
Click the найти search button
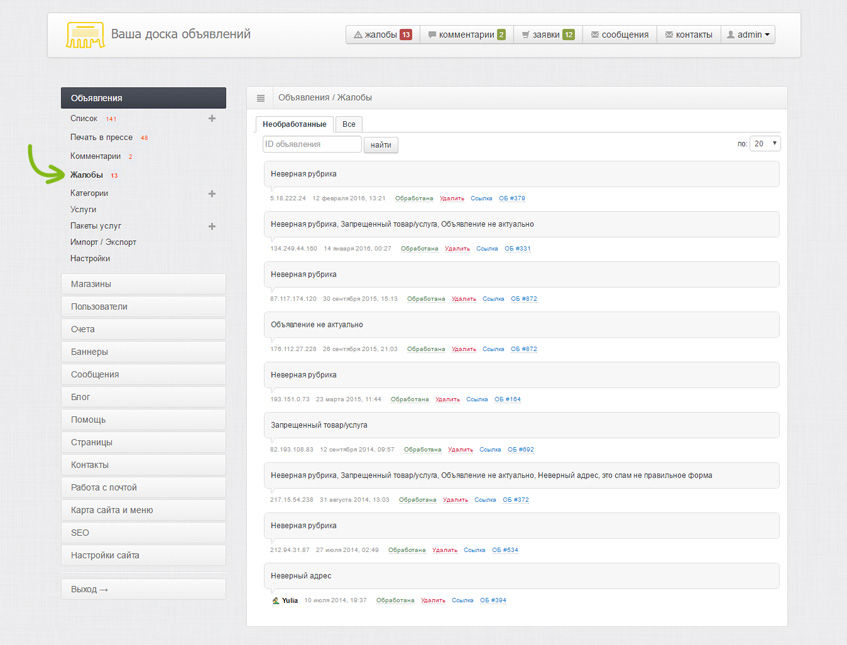tap(381, 145)
